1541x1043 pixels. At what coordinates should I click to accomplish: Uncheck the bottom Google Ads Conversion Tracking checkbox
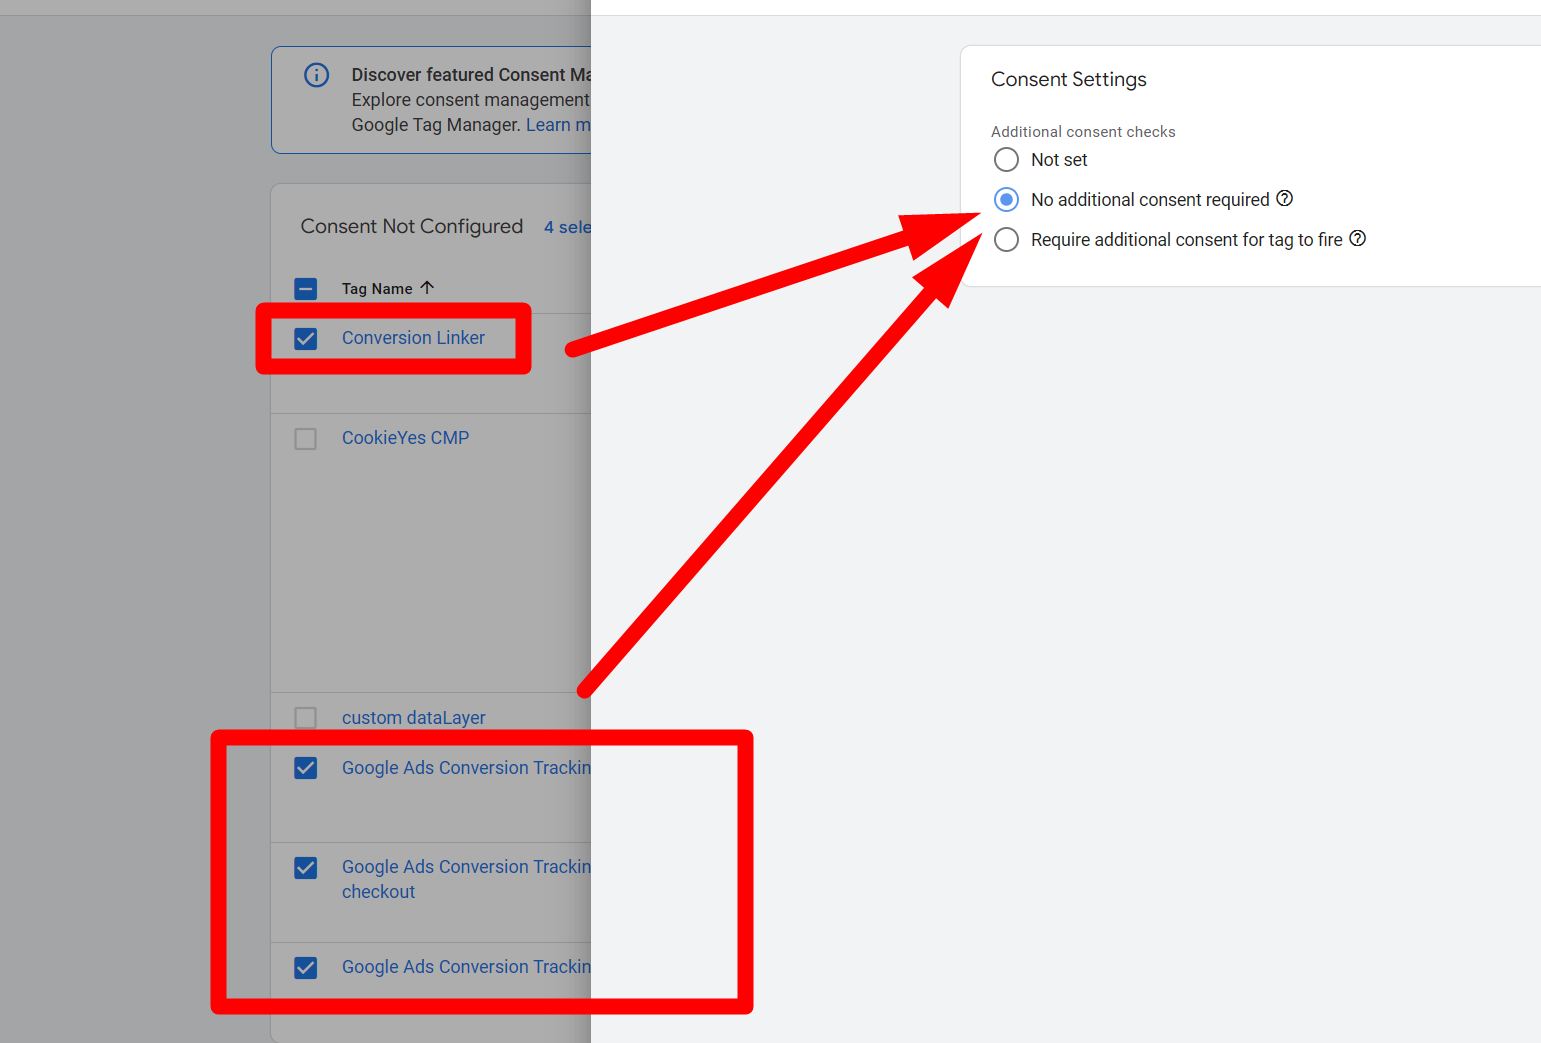[306, 968]
